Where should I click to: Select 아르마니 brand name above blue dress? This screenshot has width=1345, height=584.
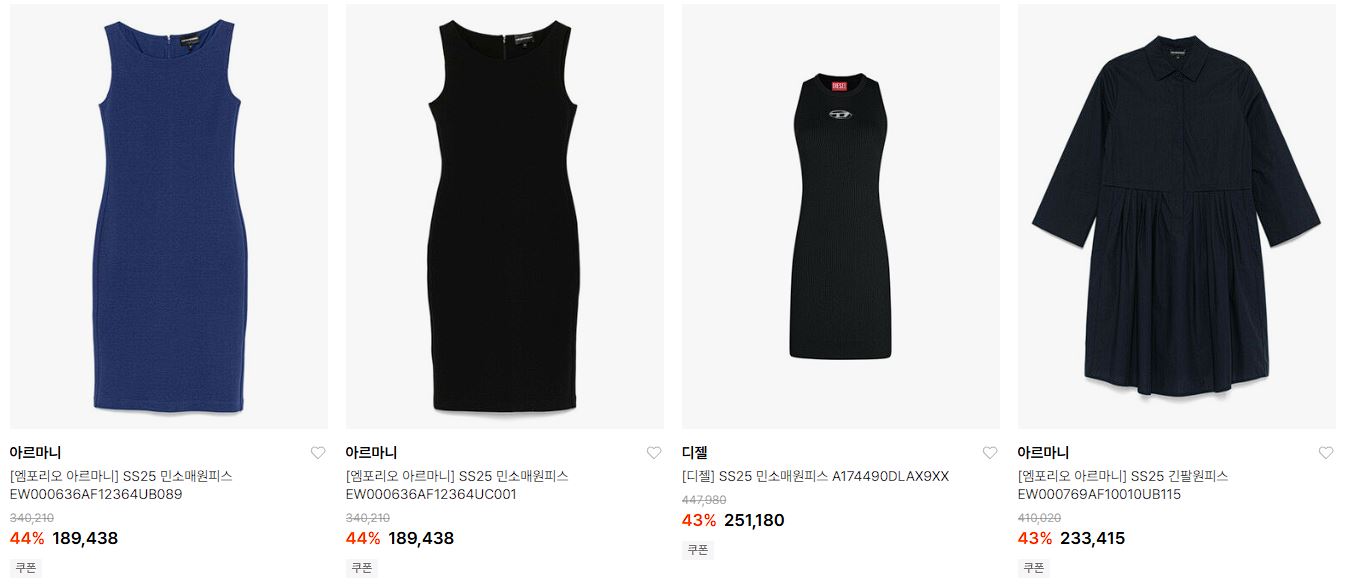(x=35, y=453)
